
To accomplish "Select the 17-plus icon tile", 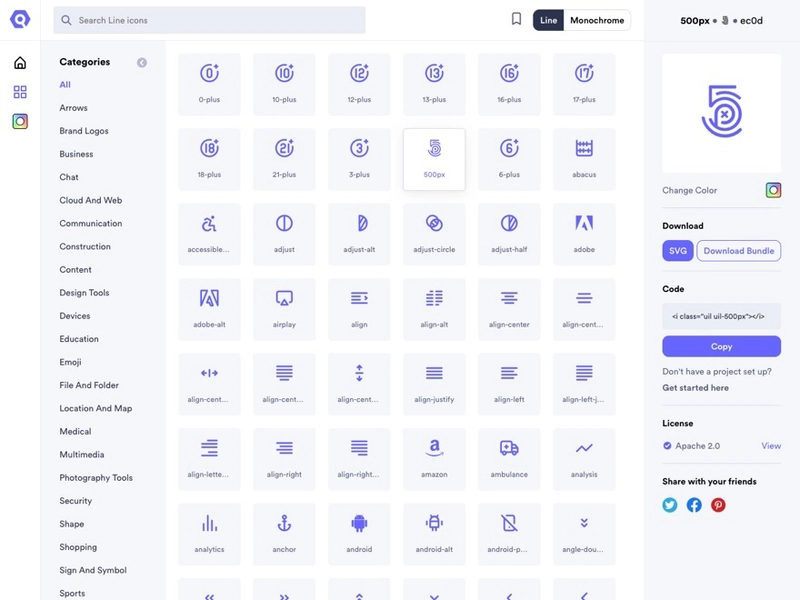I will pos(584,84).
